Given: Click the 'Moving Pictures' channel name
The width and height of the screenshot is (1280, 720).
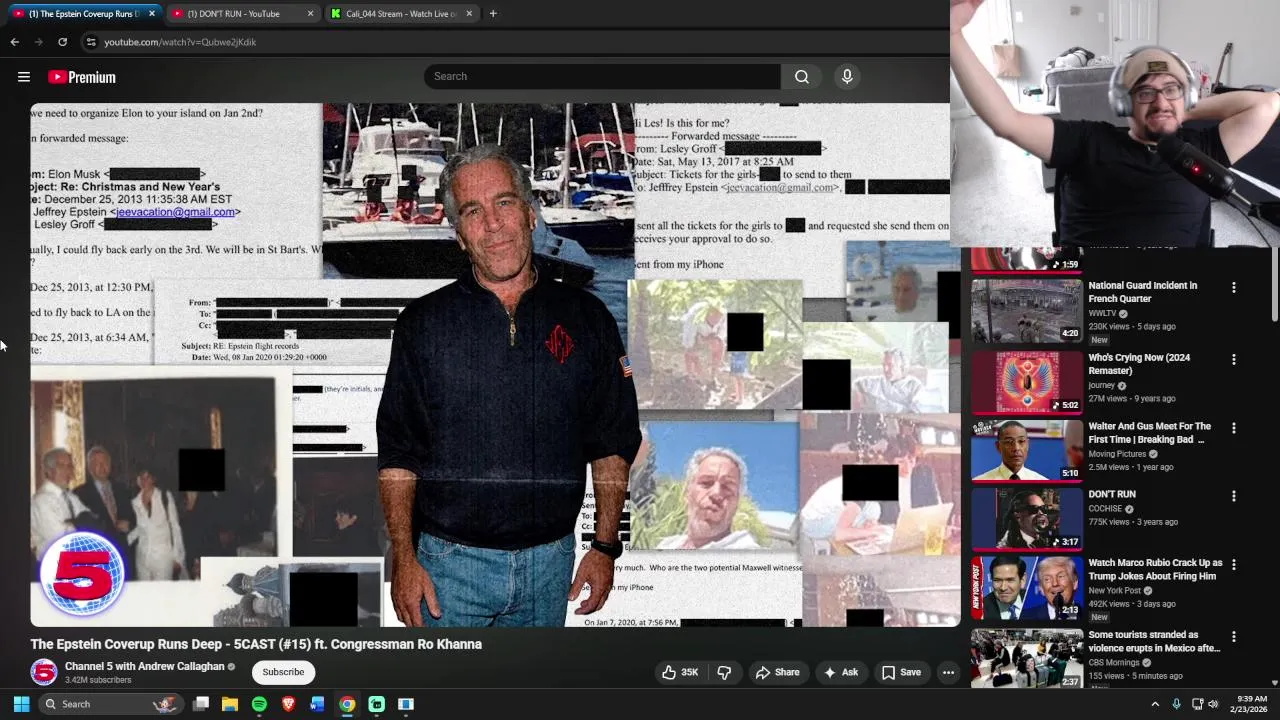Looking at the screenshot, I should (x=1117, y=454).
